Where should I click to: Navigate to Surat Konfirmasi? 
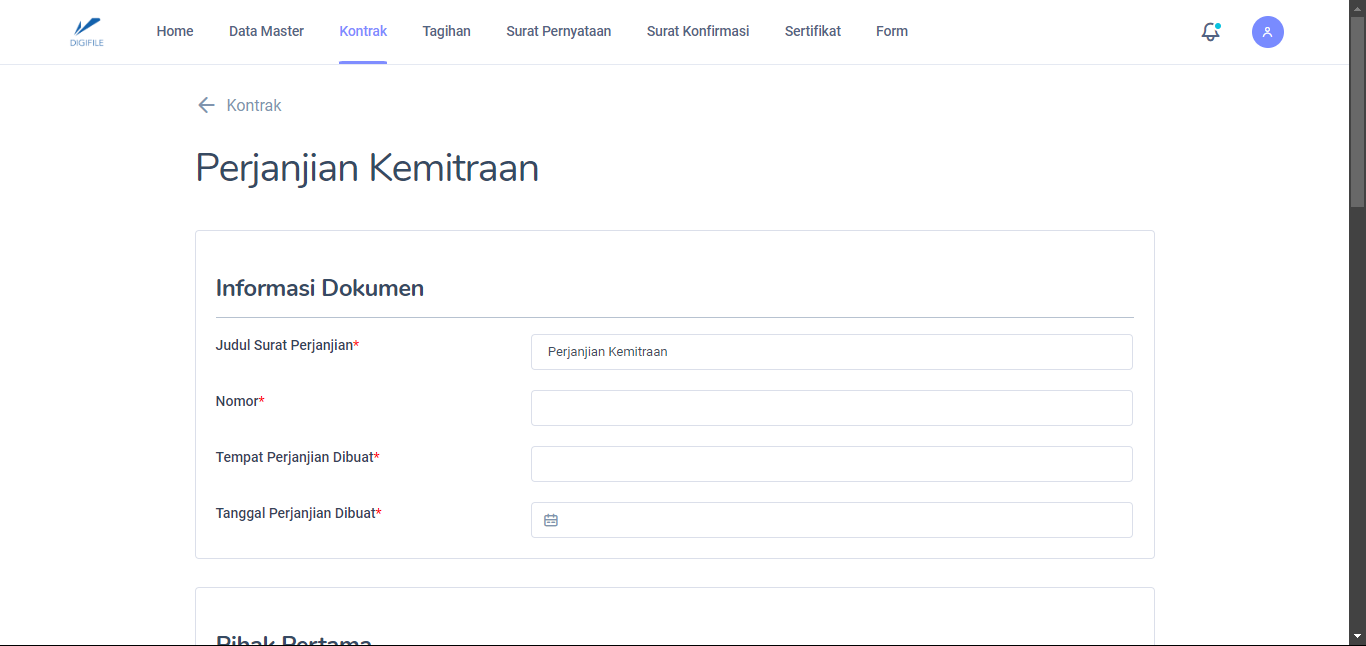tap(698, 31)
